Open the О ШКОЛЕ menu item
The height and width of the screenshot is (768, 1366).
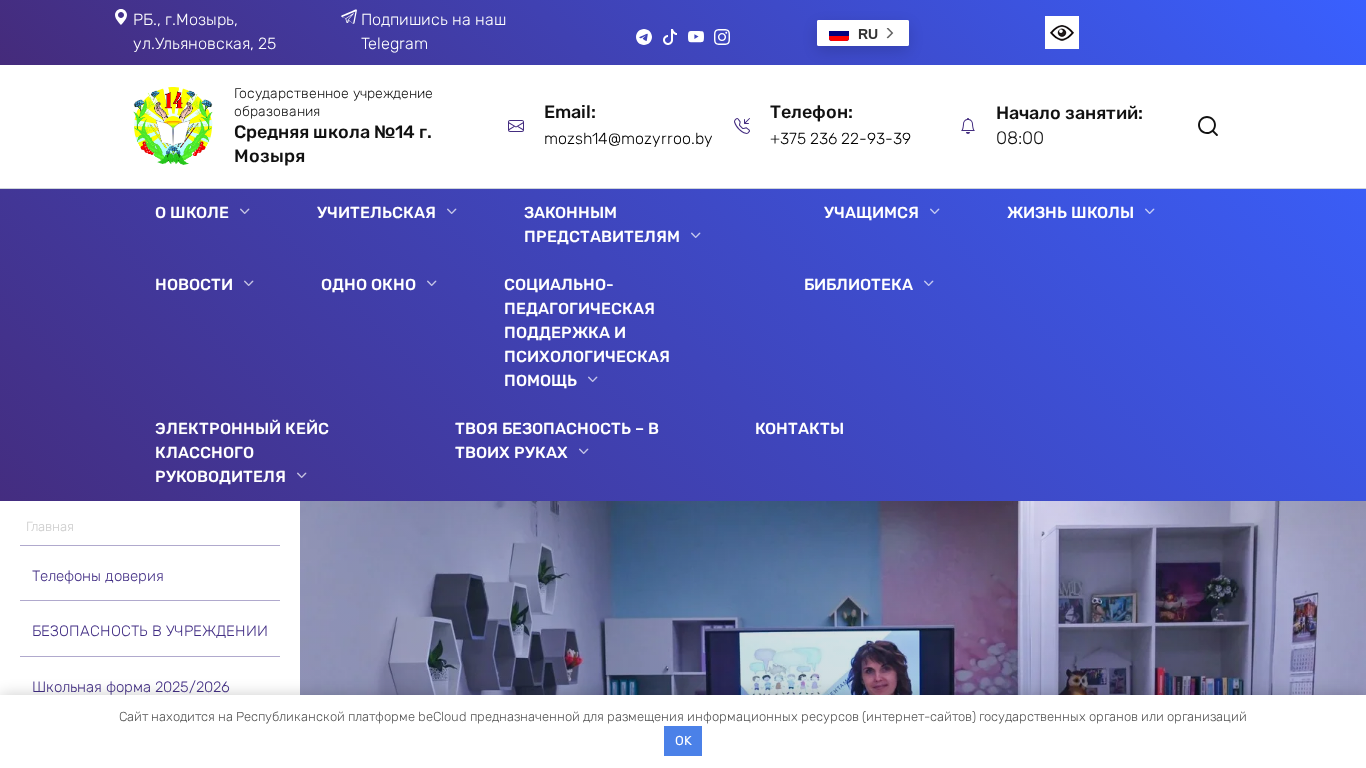[192, 212]
